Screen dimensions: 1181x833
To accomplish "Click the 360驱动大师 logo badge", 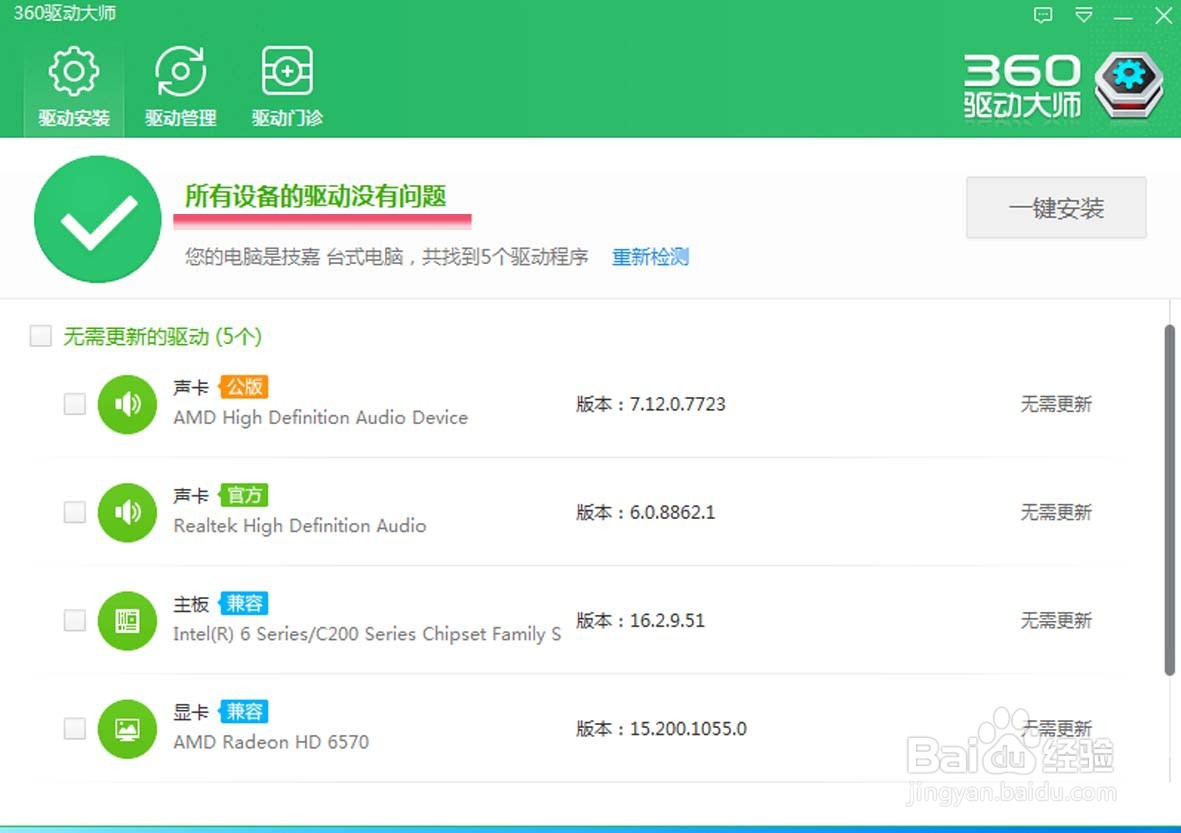I will click(1128, 84).
